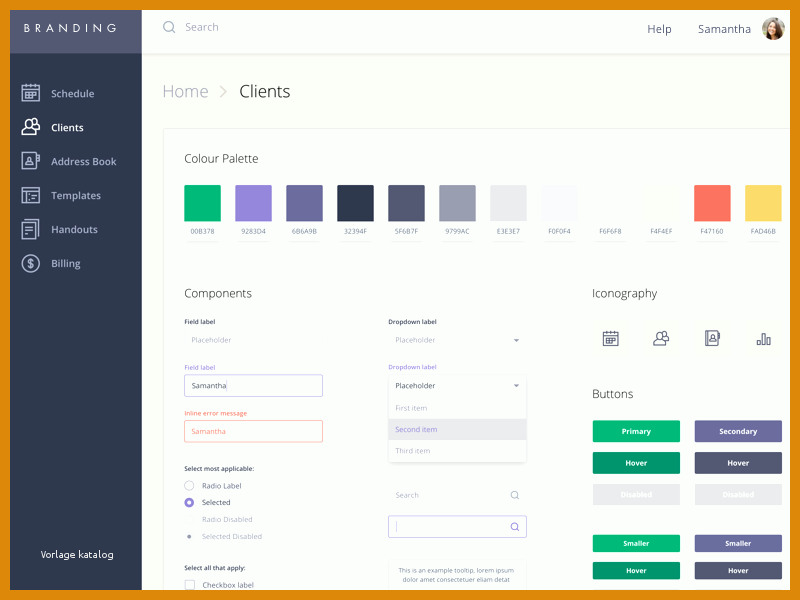Click the Radio Disabled radio button
The width and height of the screenshot is (800, 600).
click(189, 519)
